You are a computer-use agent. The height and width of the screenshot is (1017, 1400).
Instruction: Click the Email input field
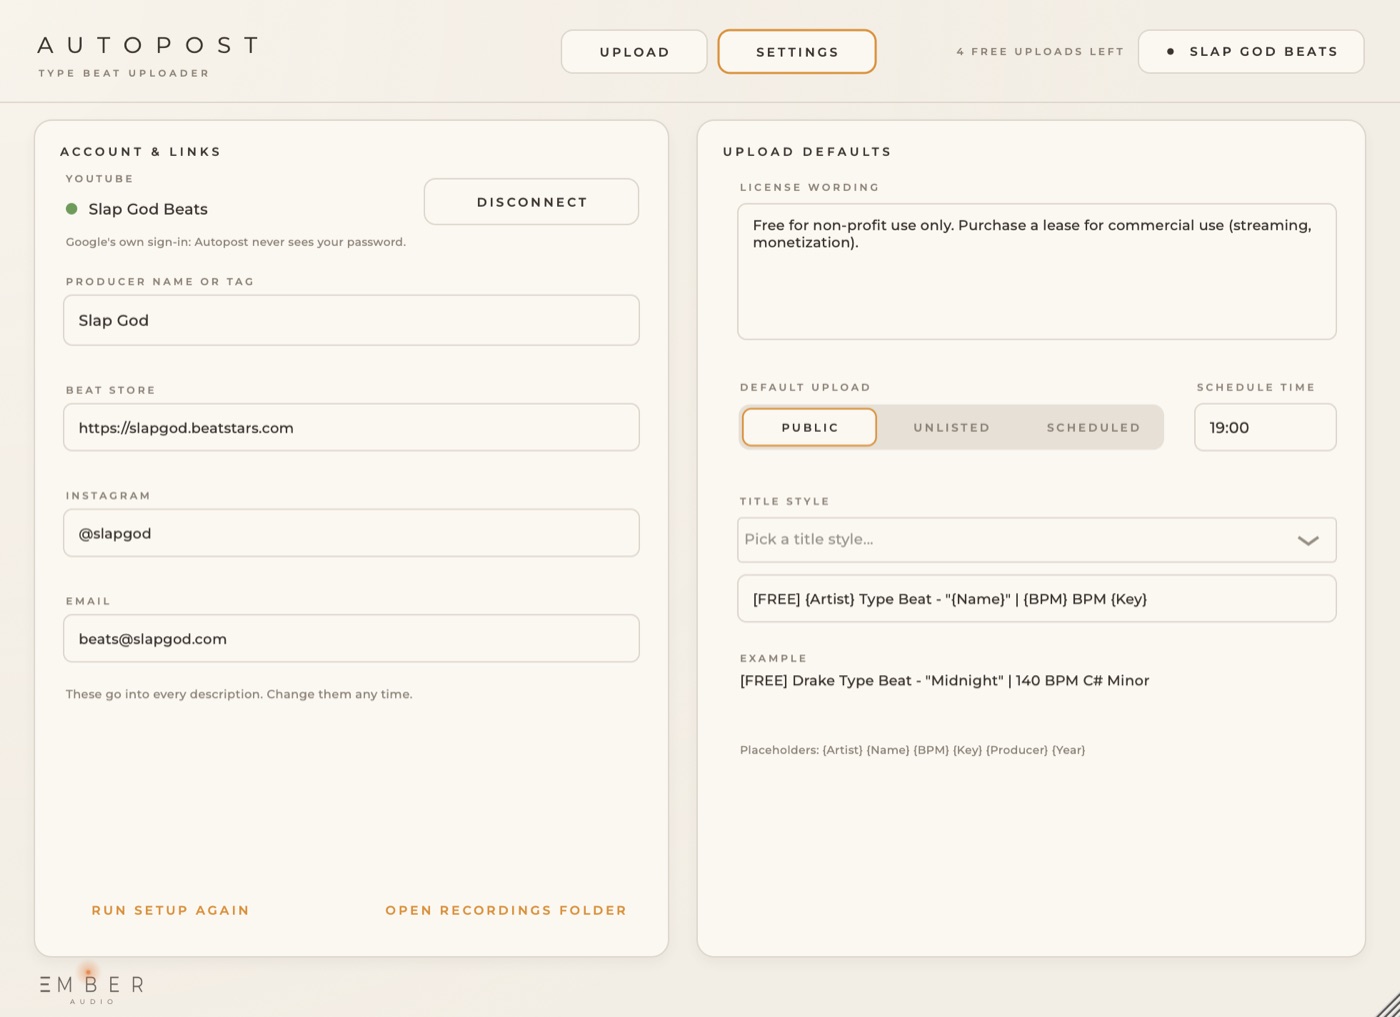click(x=351, y=639)
